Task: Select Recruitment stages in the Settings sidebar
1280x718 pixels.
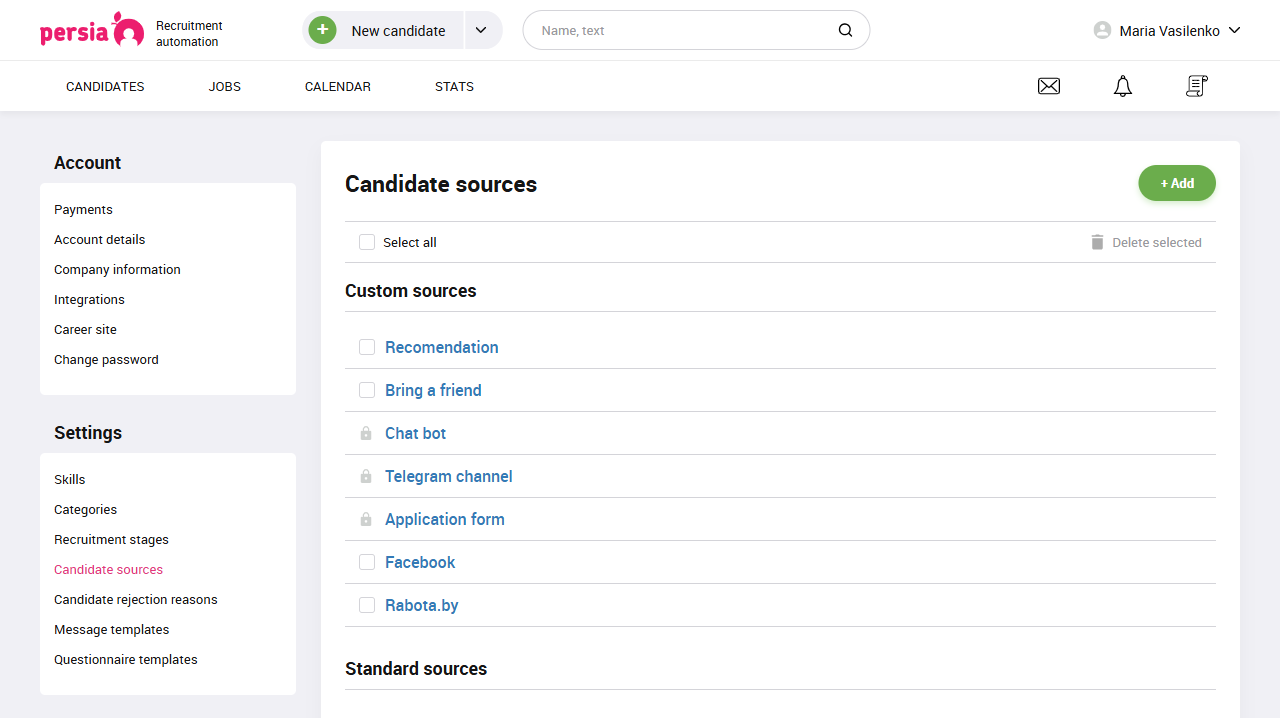Action: 111,539
